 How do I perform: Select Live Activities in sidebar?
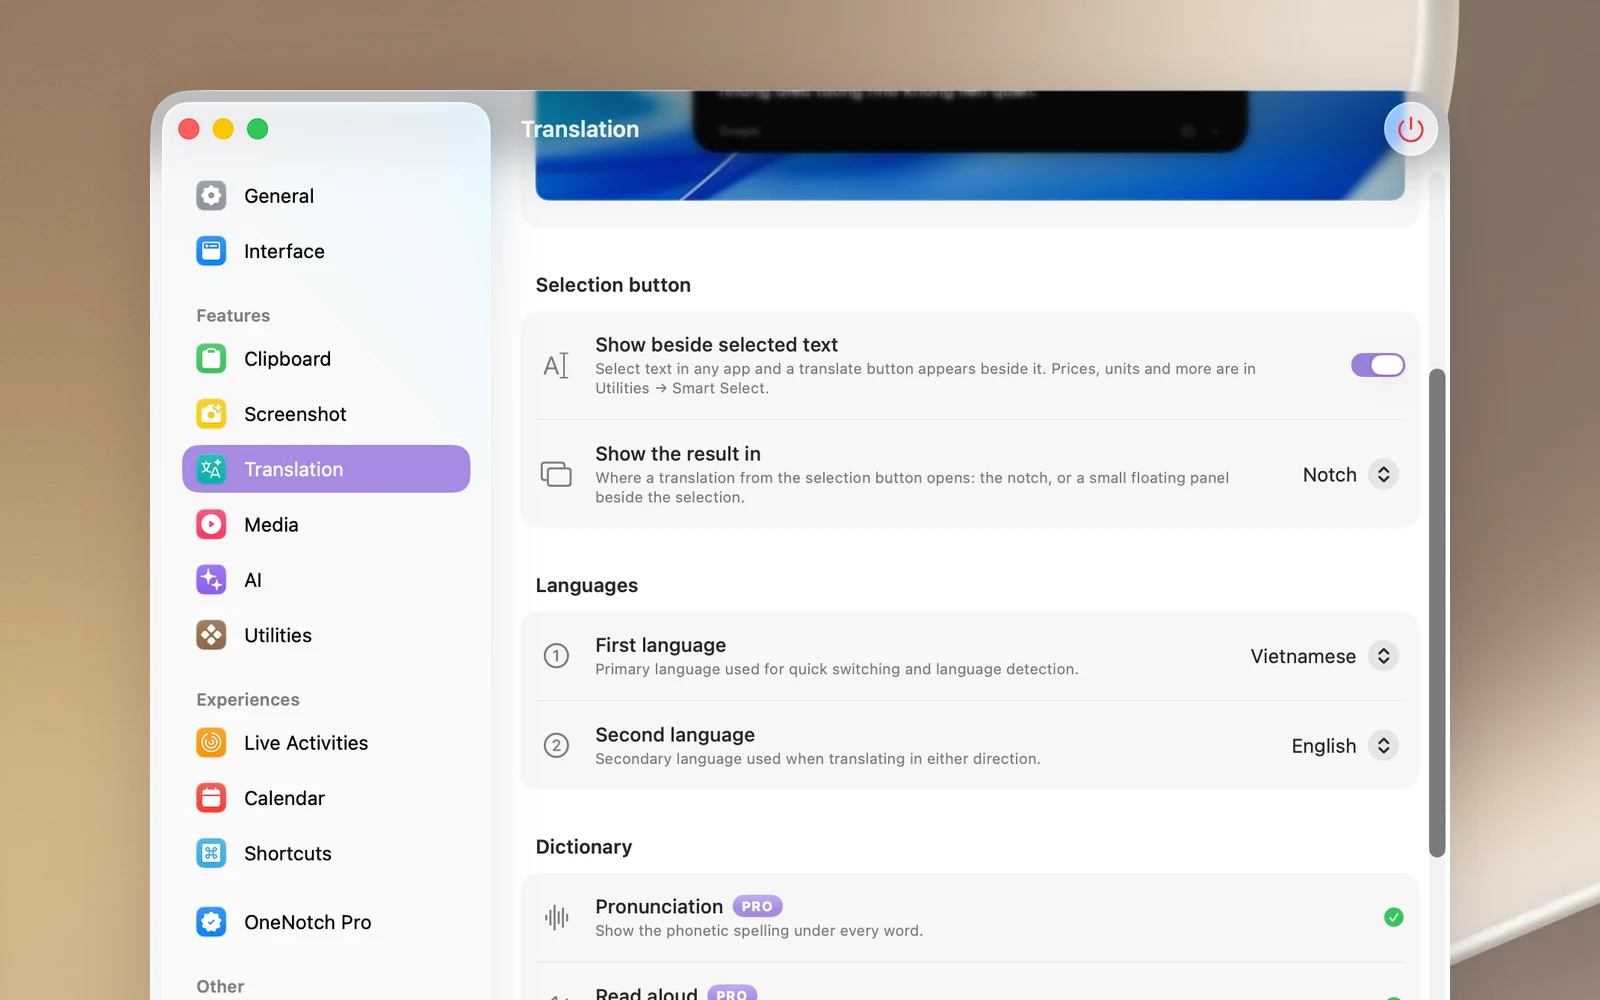coord(326,743)
